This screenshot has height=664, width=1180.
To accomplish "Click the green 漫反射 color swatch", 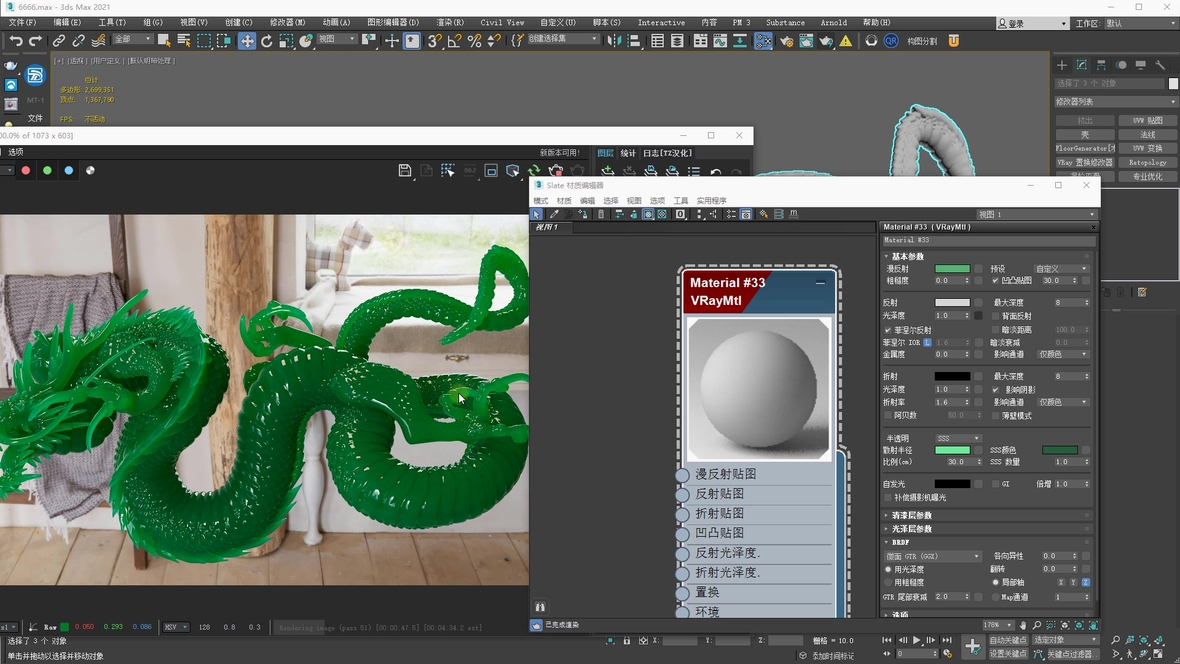I will (952, 269).
